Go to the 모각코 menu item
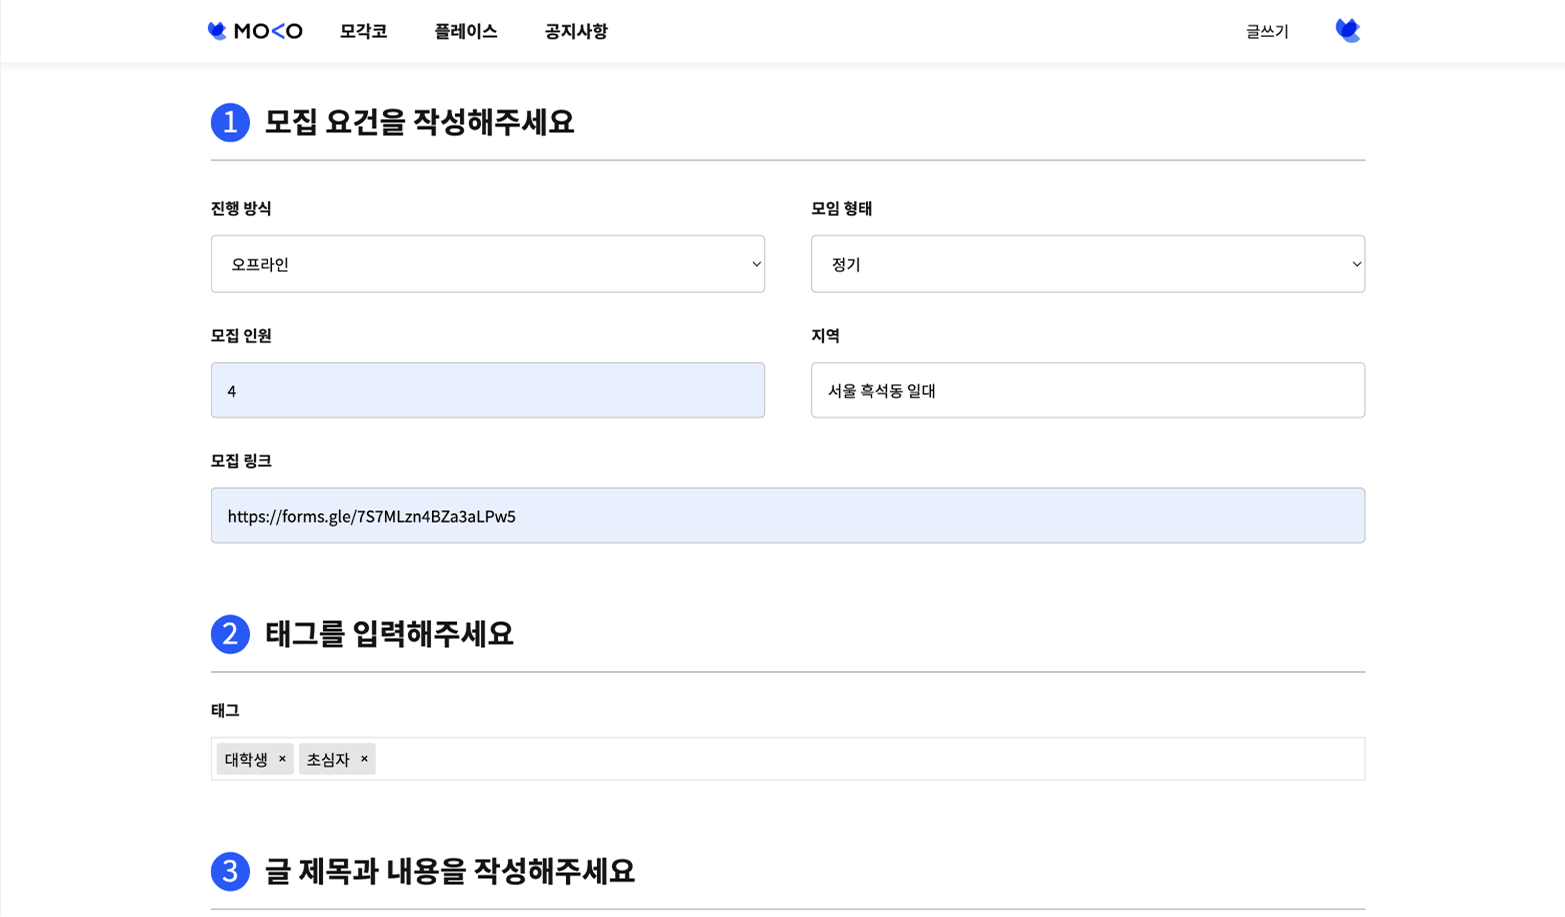This screenshot has width=1565, height=917. pyautogui.click(x=363, y=31)
